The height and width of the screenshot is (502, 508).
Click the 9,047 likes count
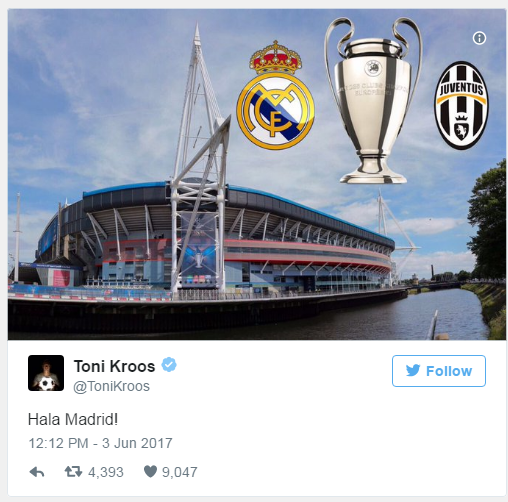[180, 472]
